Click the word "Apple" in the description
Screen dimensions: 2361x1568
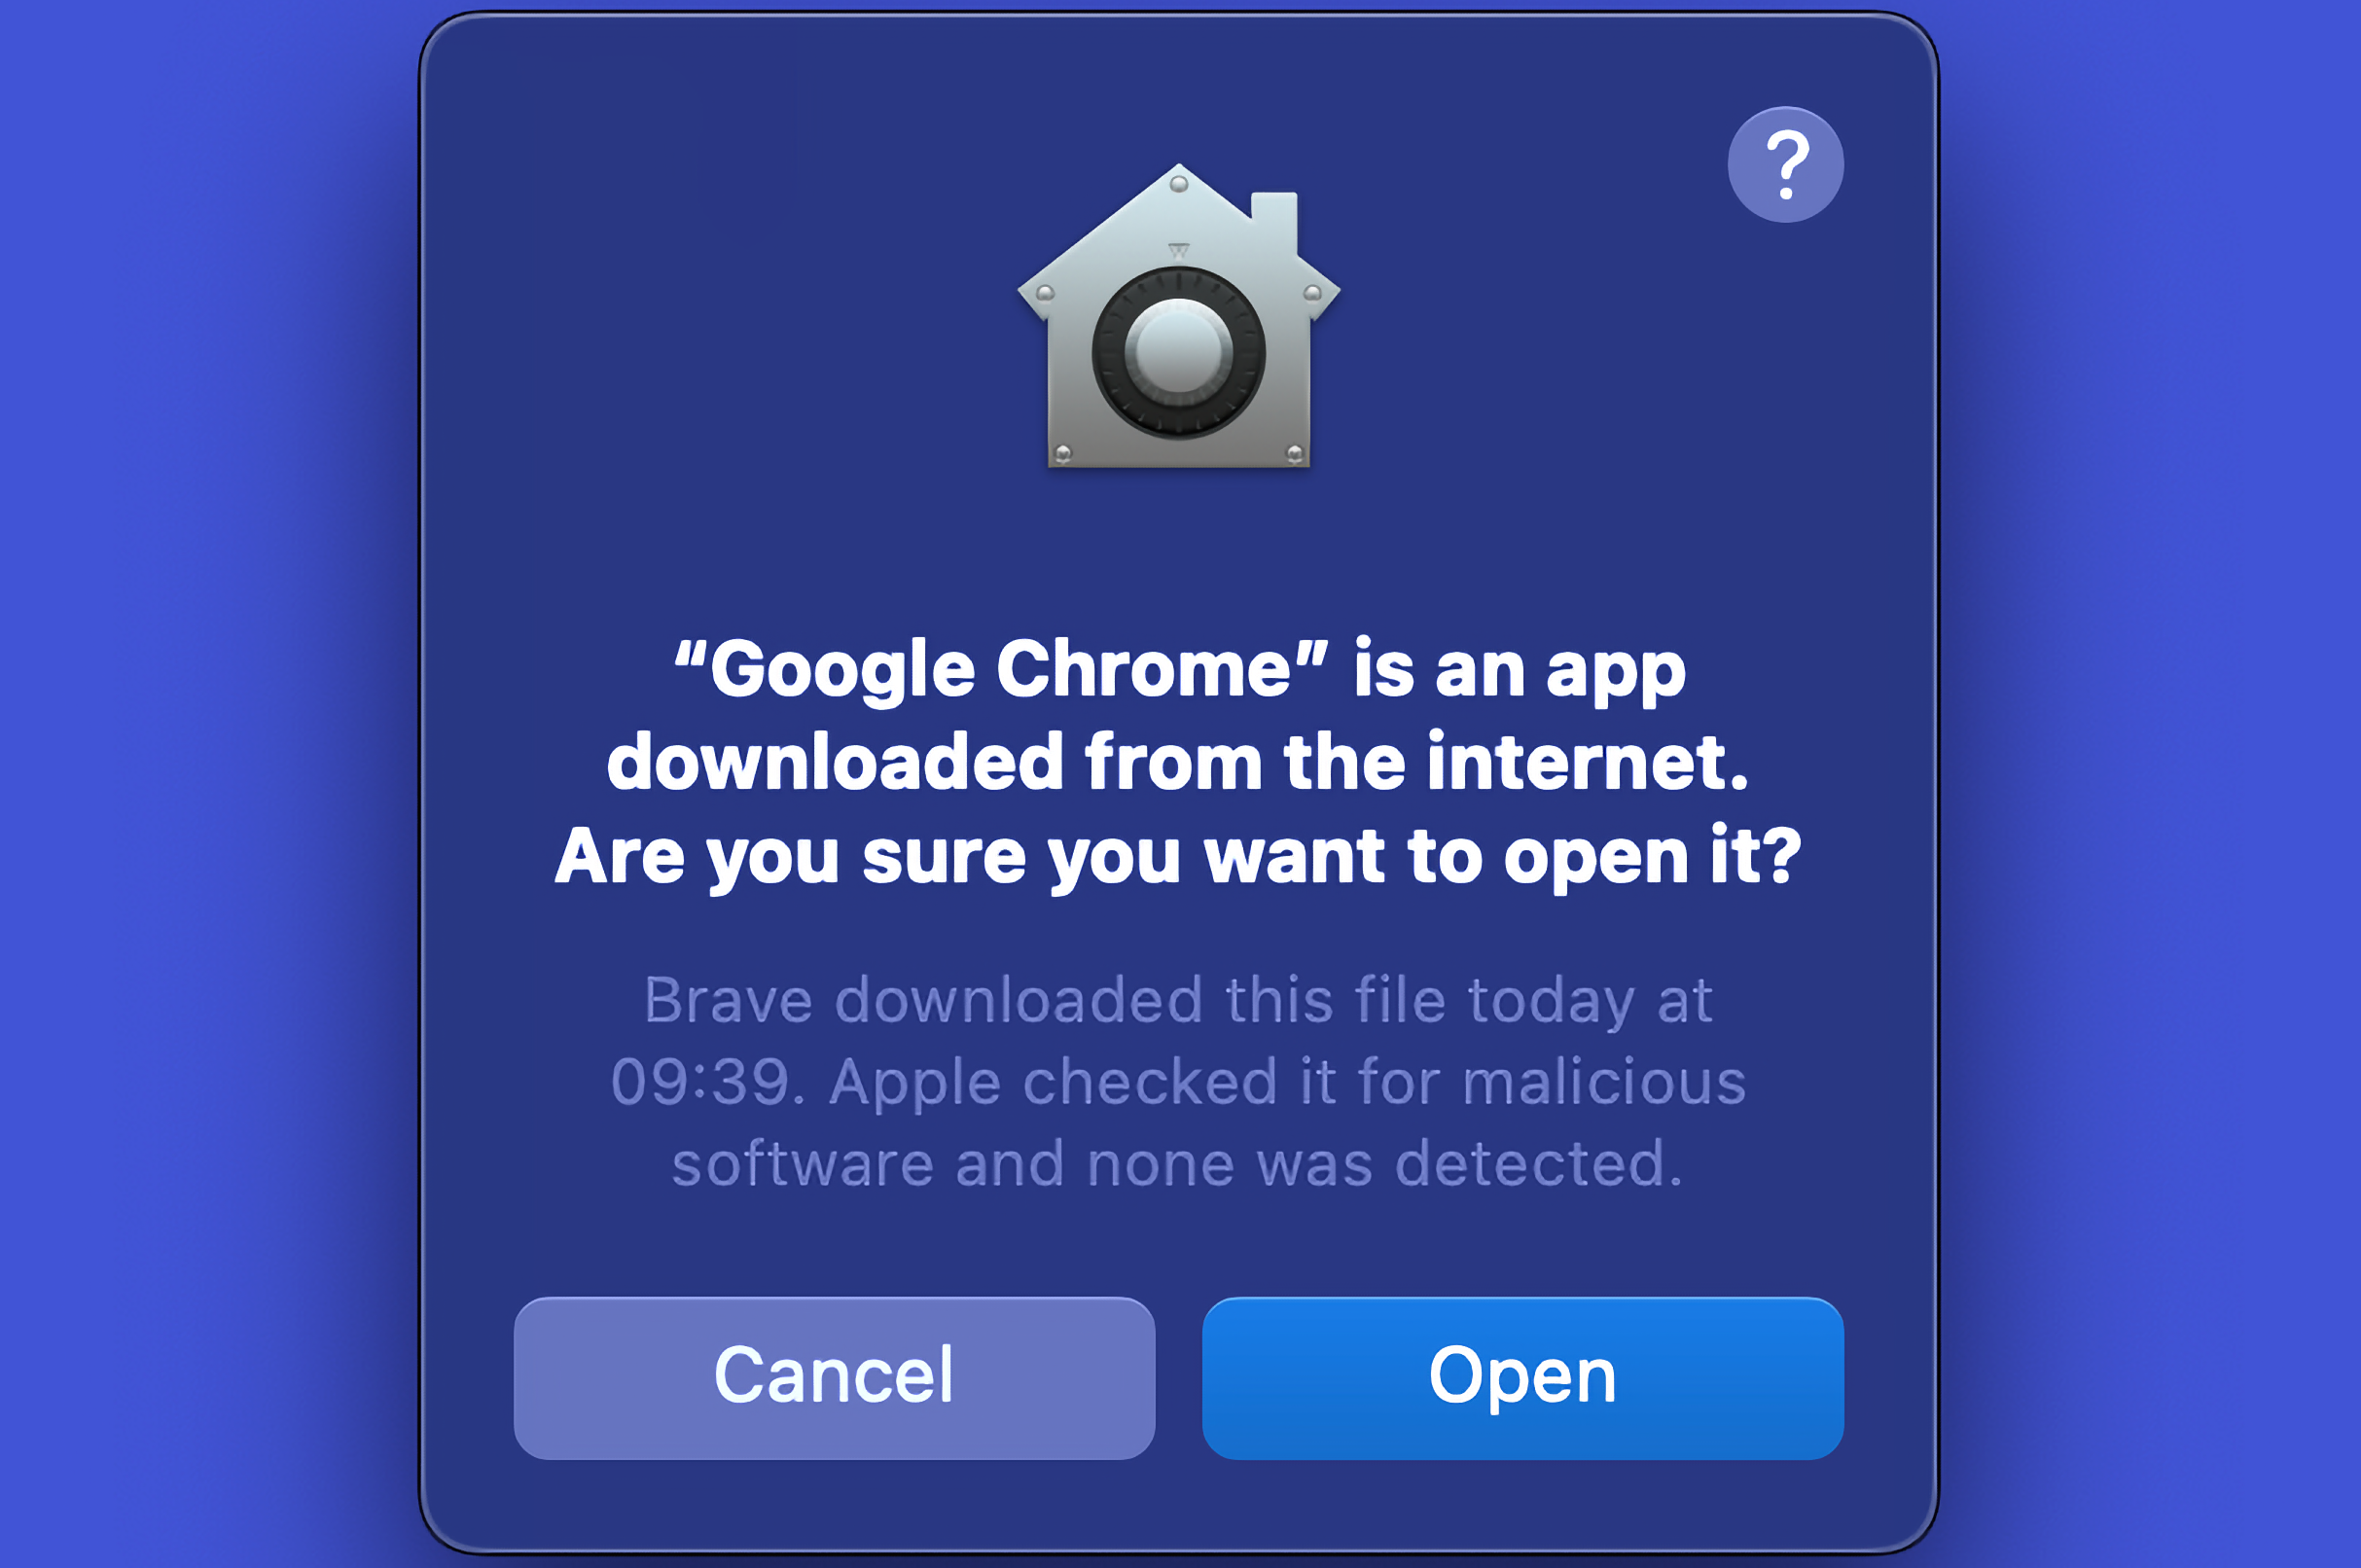coord(915,1085)
